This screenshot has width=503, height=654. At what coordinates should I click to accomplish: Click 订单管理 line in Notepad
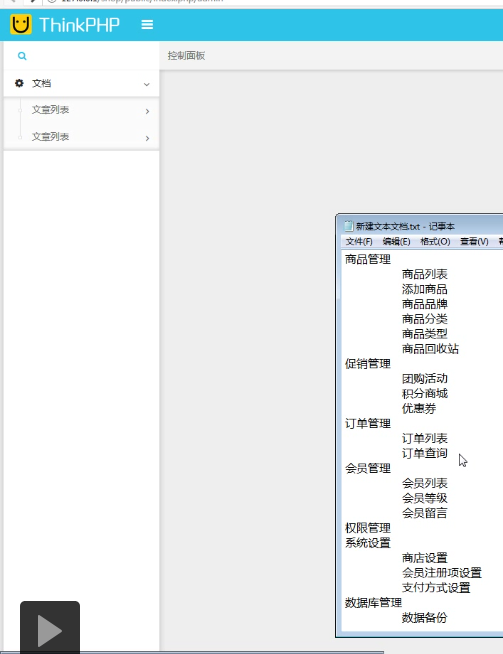(x=368, y=424)
